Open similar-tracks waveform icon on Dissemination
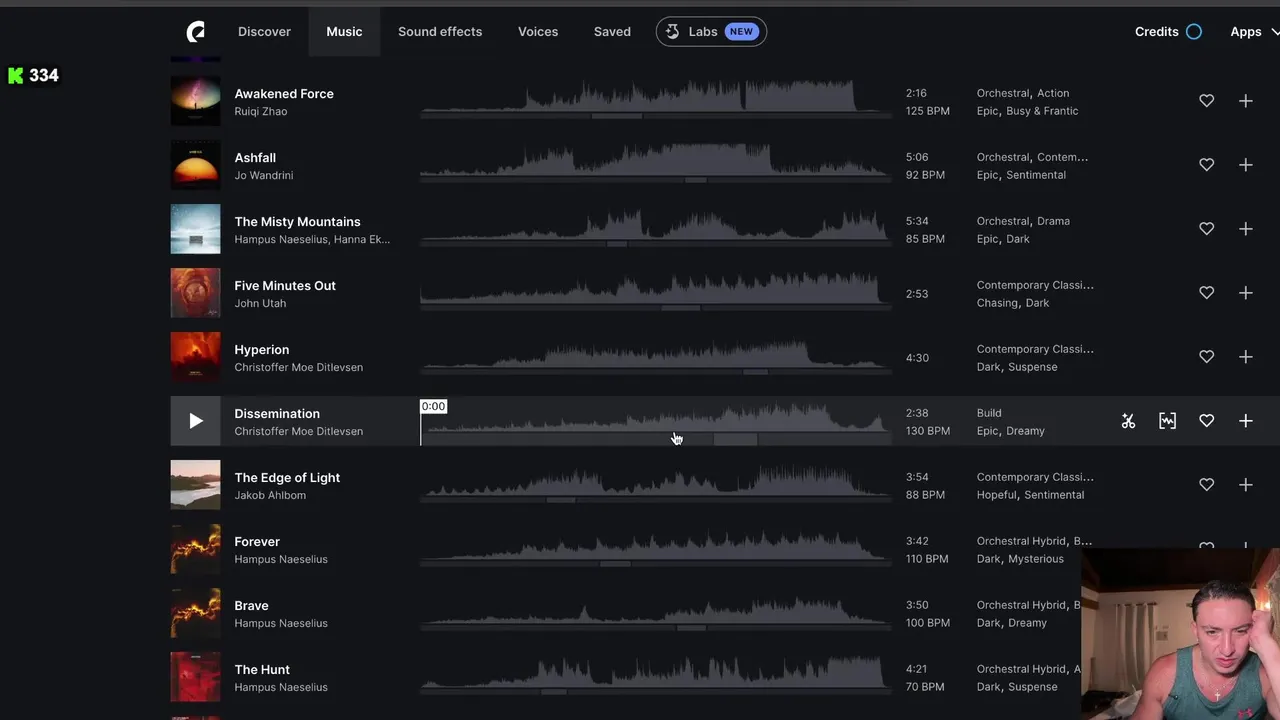The width and height of the screenshot is (1280, 720). (1167, 421)
